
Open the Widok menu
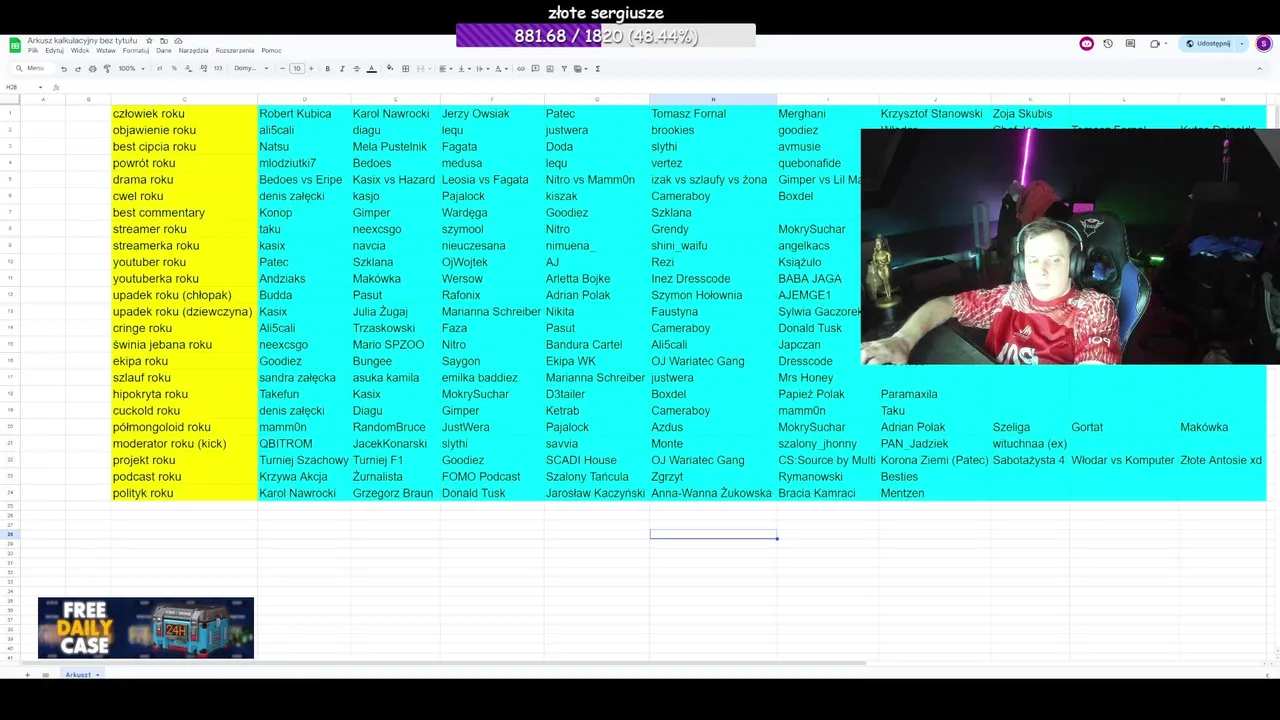[x=80, y=51]
